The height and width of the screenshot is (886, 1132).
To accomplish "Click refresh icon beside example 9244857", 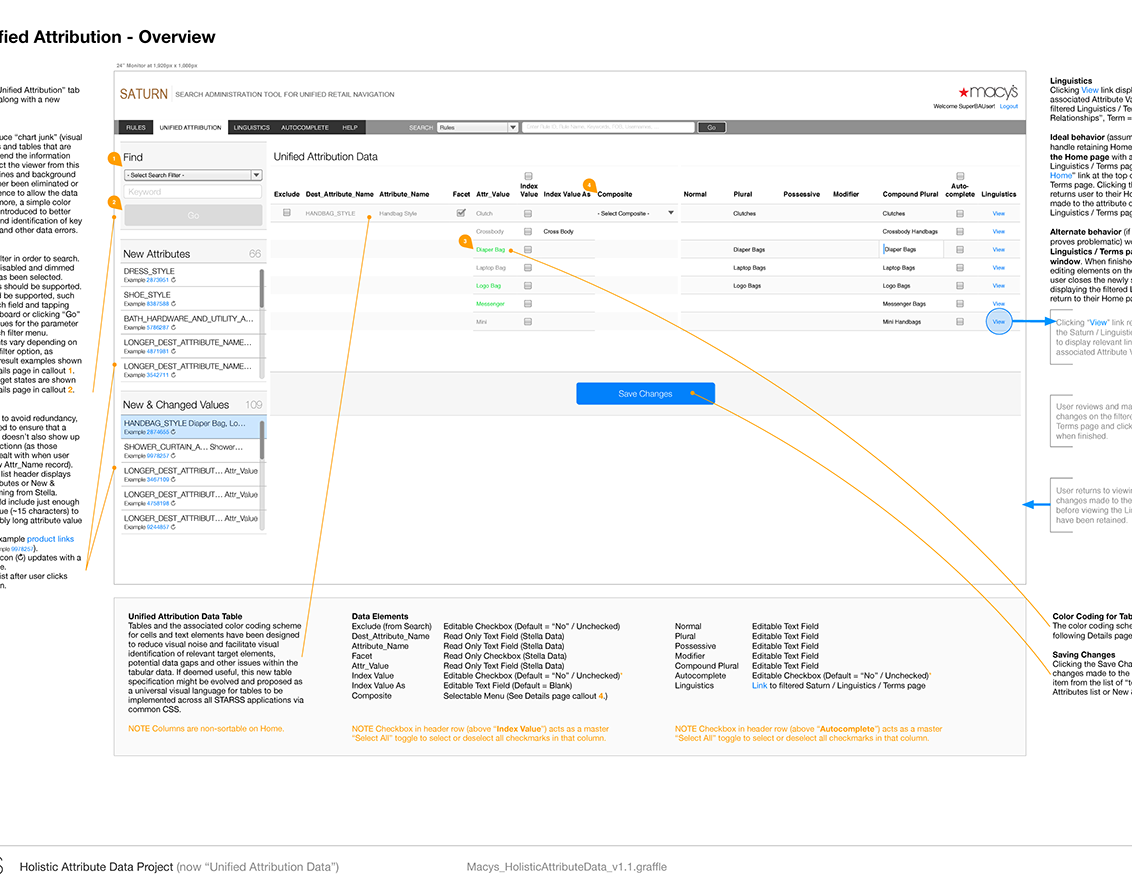I will point(173,527).
